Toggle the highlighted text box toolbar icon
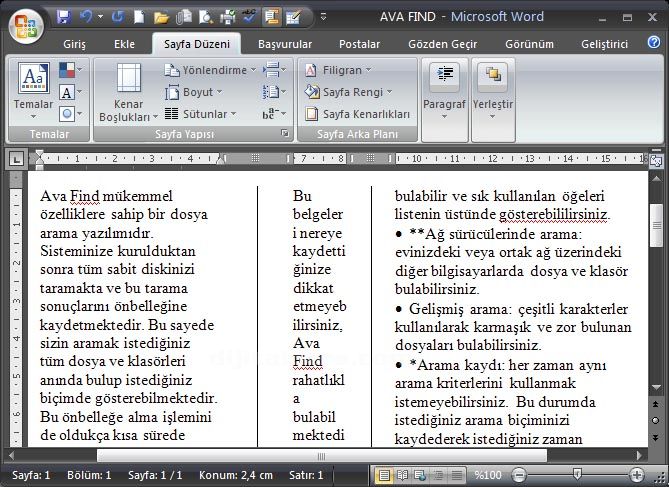The height and width of the screenshot is (487, 669). pos(271,17)
